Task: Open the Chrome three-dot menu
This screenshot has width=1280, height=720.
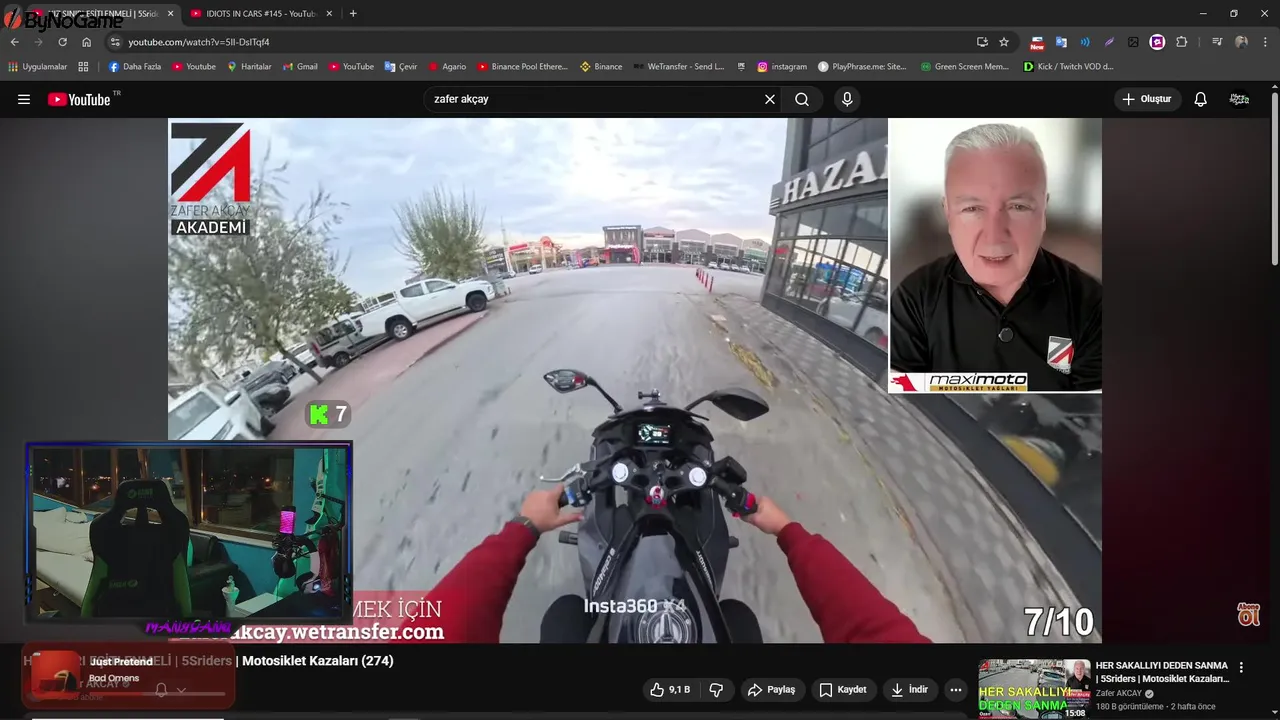Action: pos(1266,42)
